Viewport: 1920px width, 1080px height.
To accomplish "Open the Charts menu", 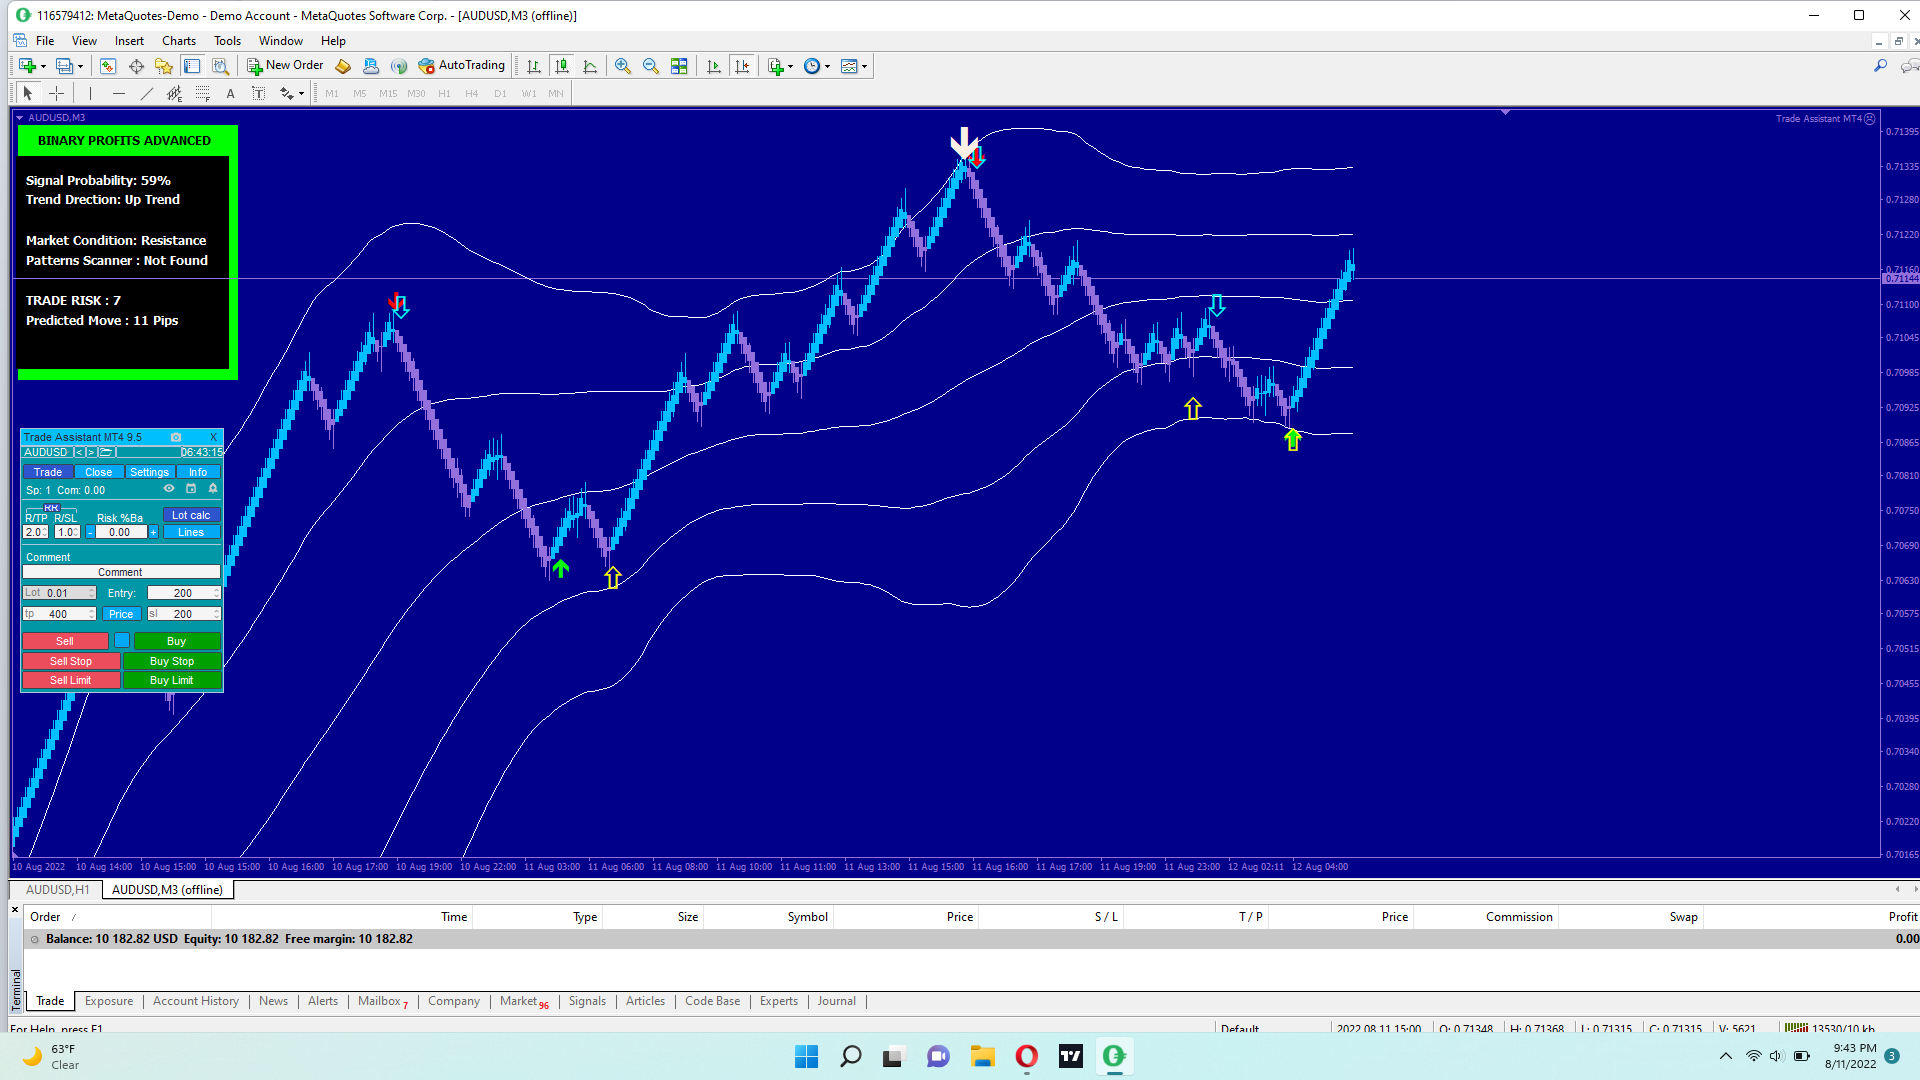I will coord(178,41).
